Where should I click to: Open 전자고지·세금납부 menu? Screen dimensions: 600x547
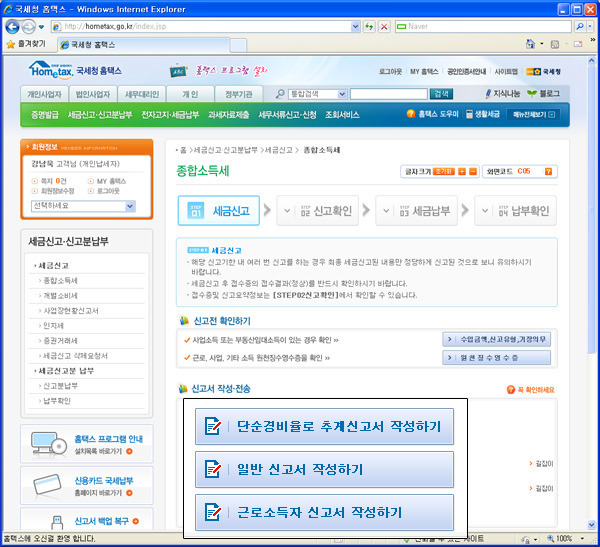click(170, 114)
